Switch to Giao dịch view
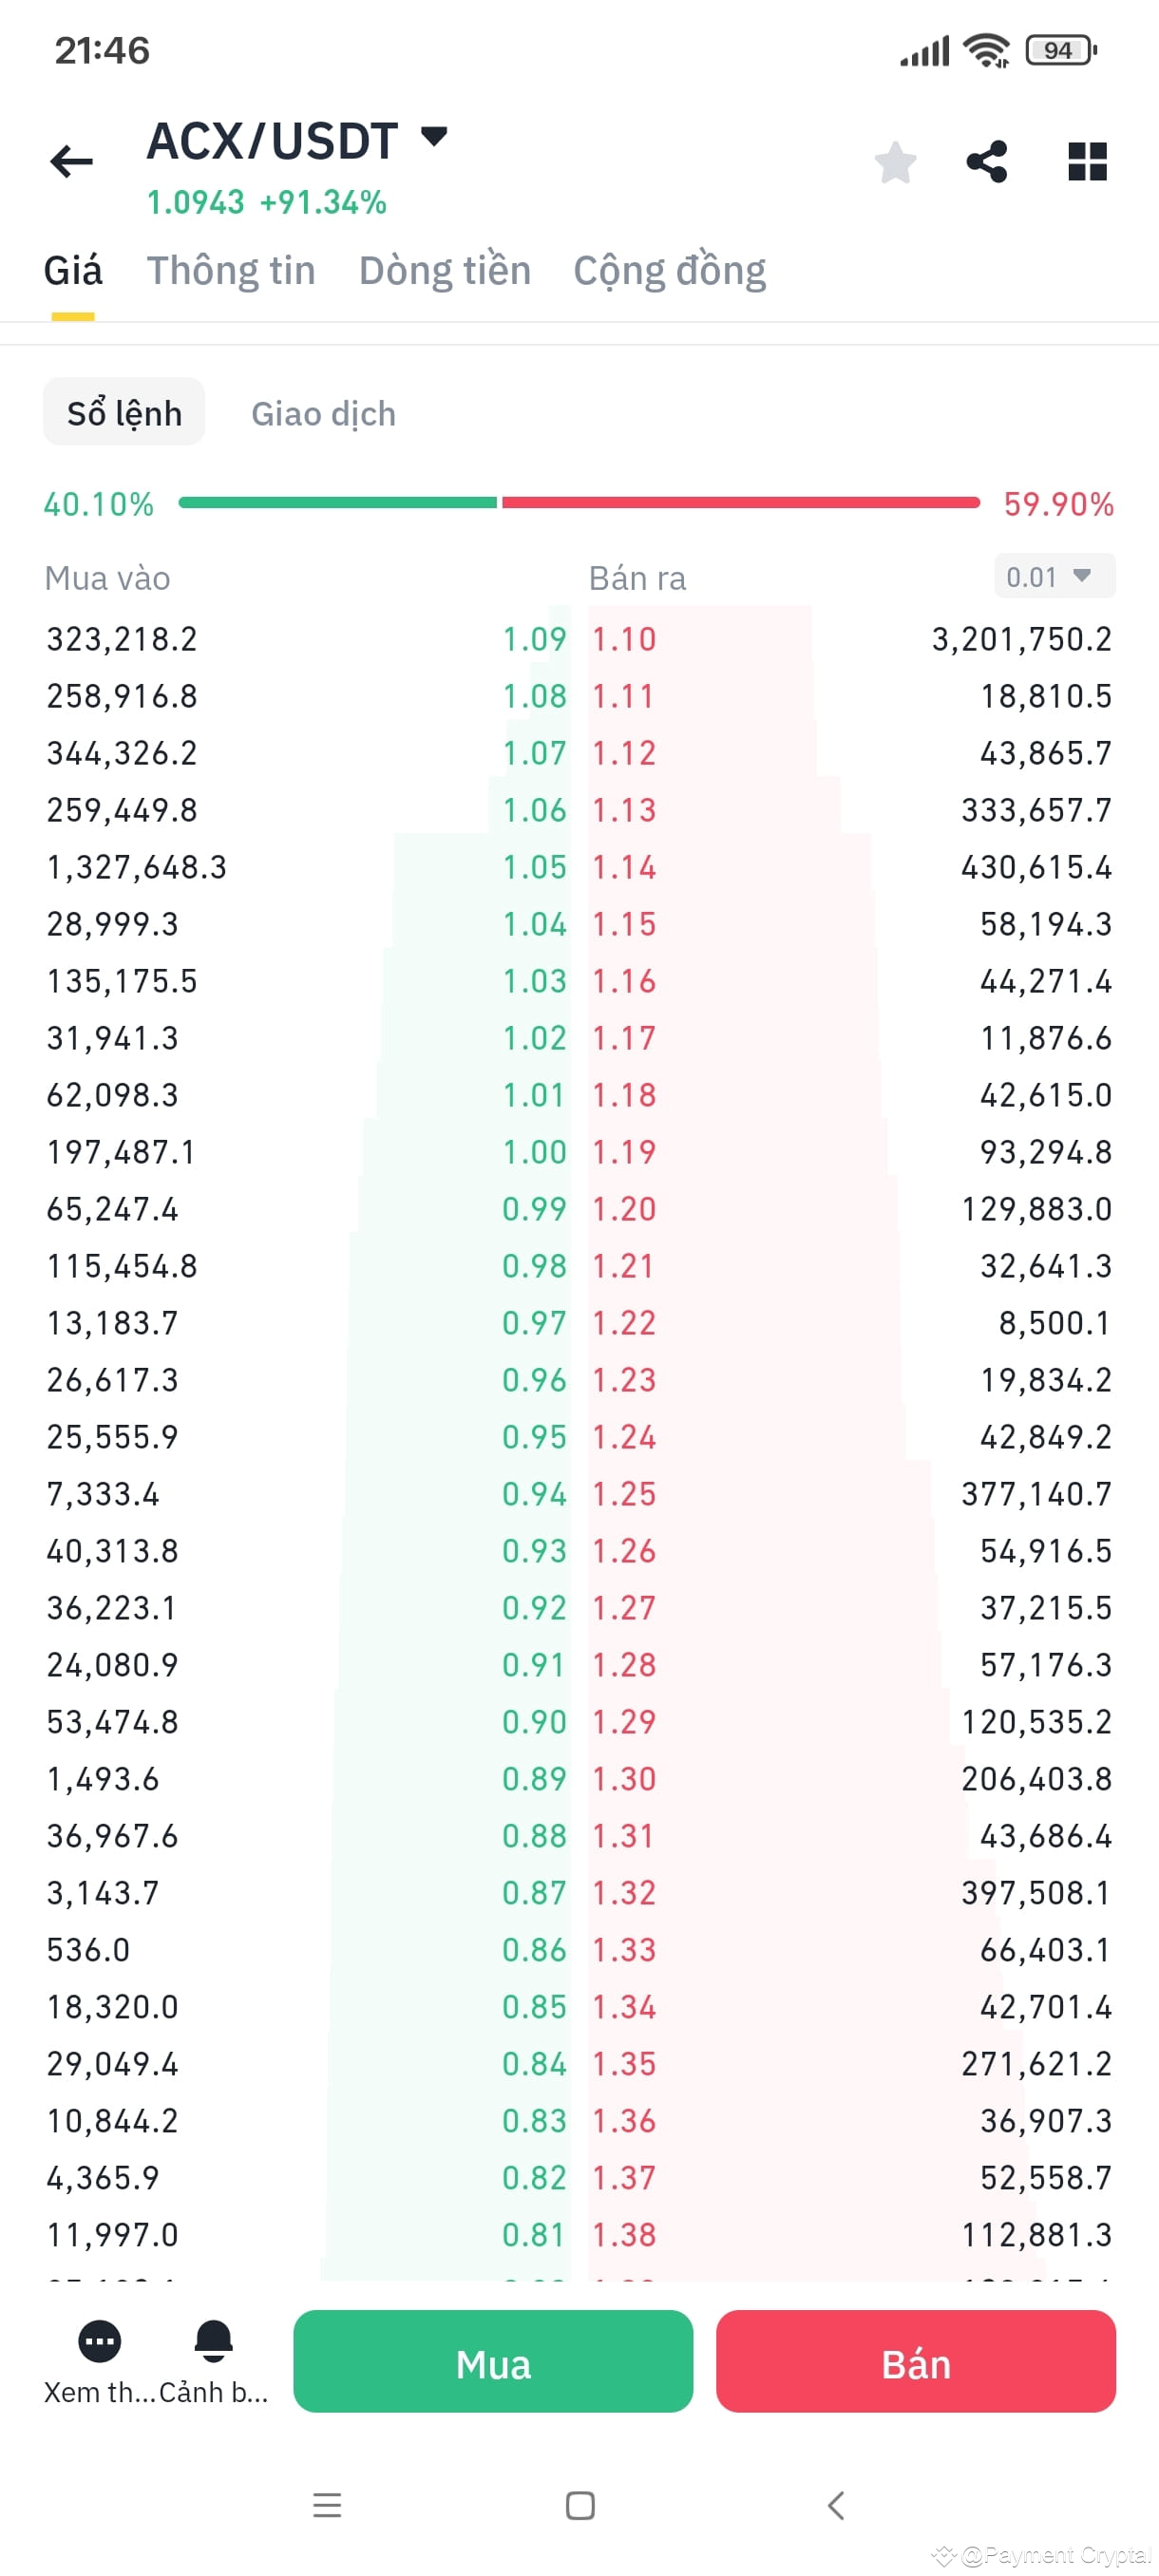 pyautogui.click(x=324, y=413)
